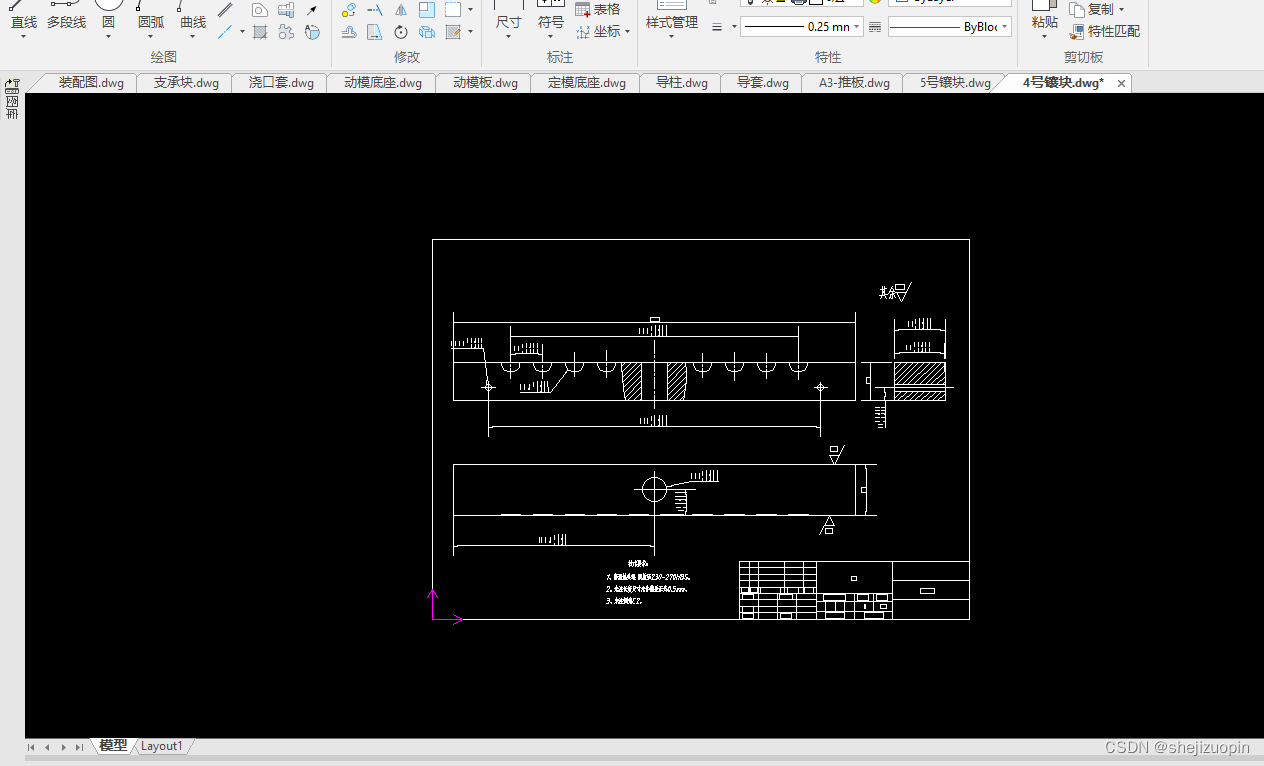The image size is (1264, 766).
Task: Choose the Trim tool icon
Action: pos(374,10)
